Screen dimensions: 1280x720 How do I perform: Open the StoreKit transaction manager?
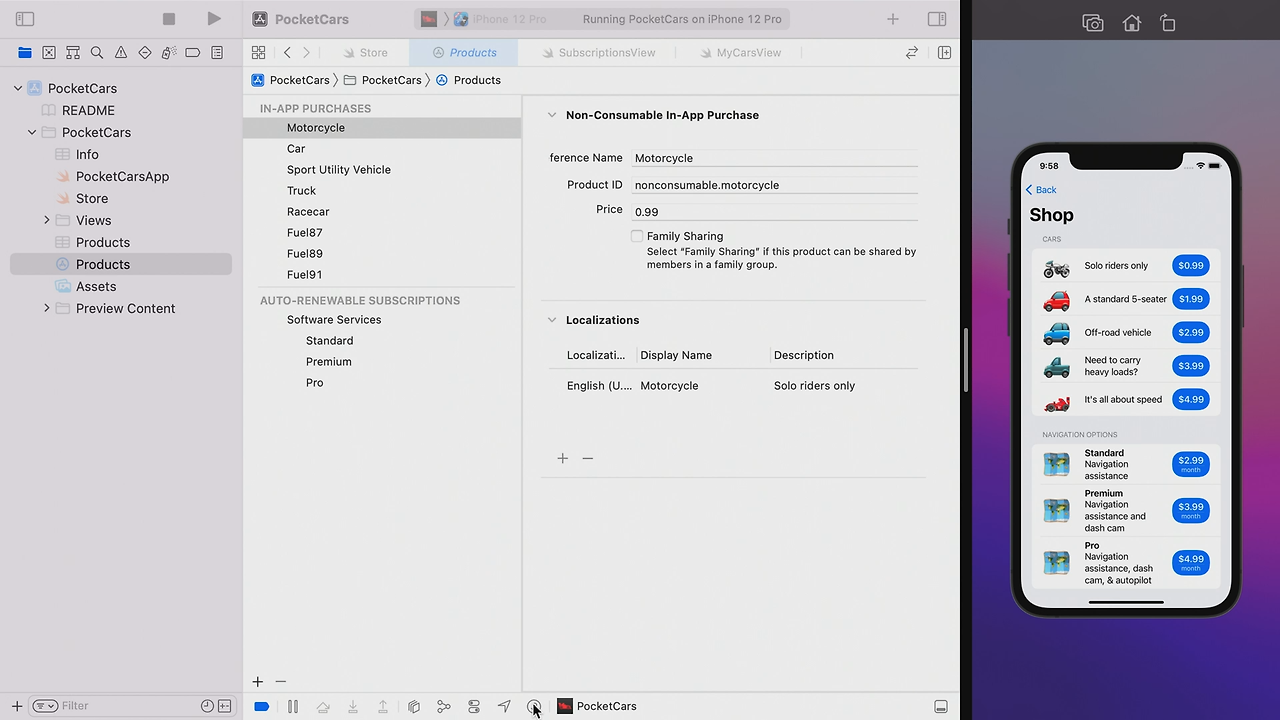click(x=534, y=706)
